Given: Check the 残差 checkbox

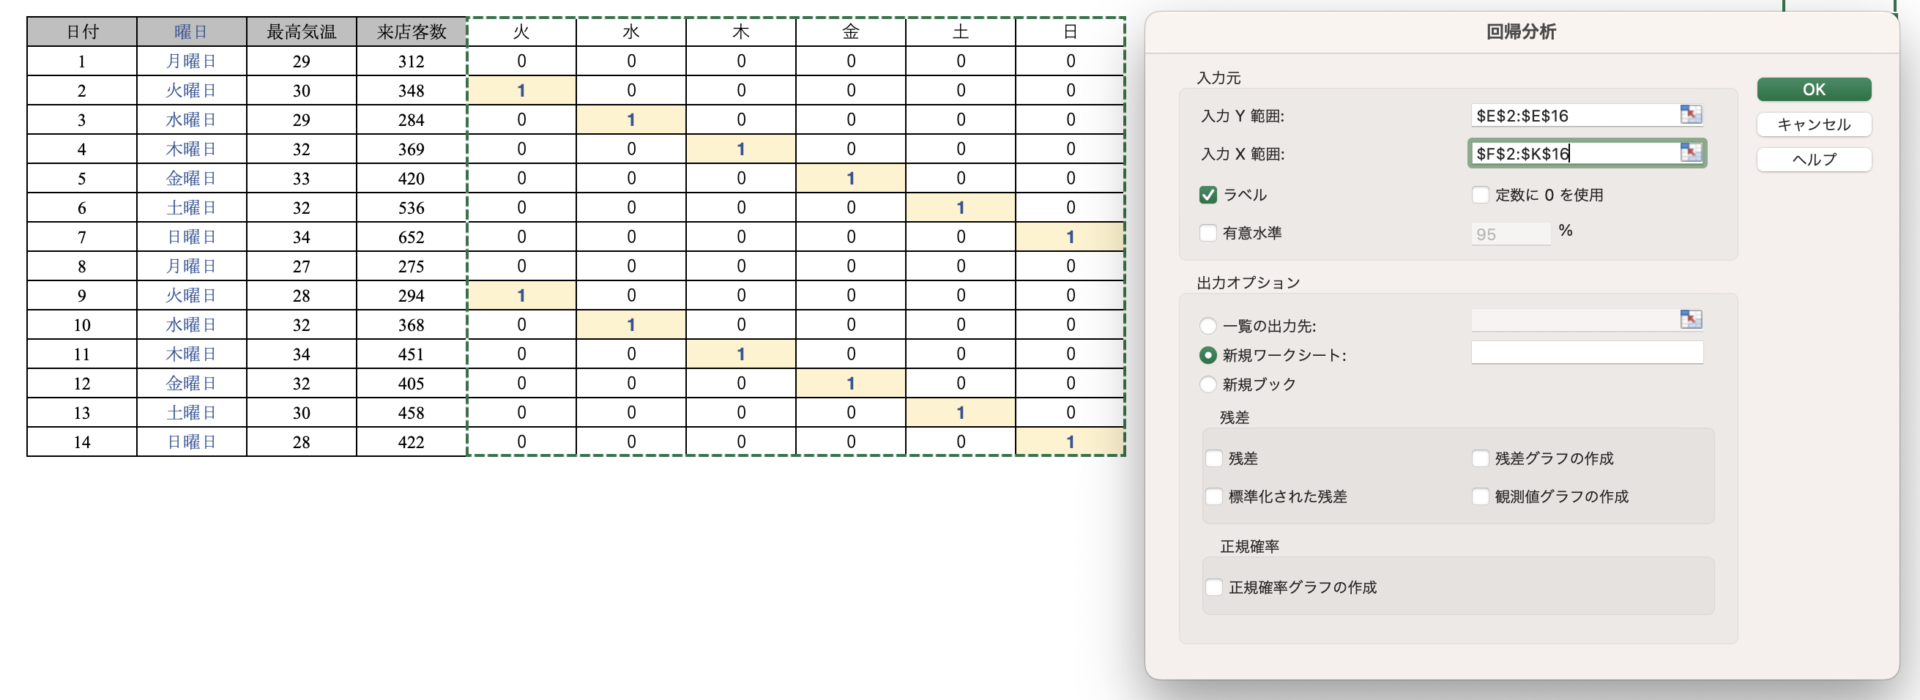Looking at the screenshot, I should (1214, 459).
